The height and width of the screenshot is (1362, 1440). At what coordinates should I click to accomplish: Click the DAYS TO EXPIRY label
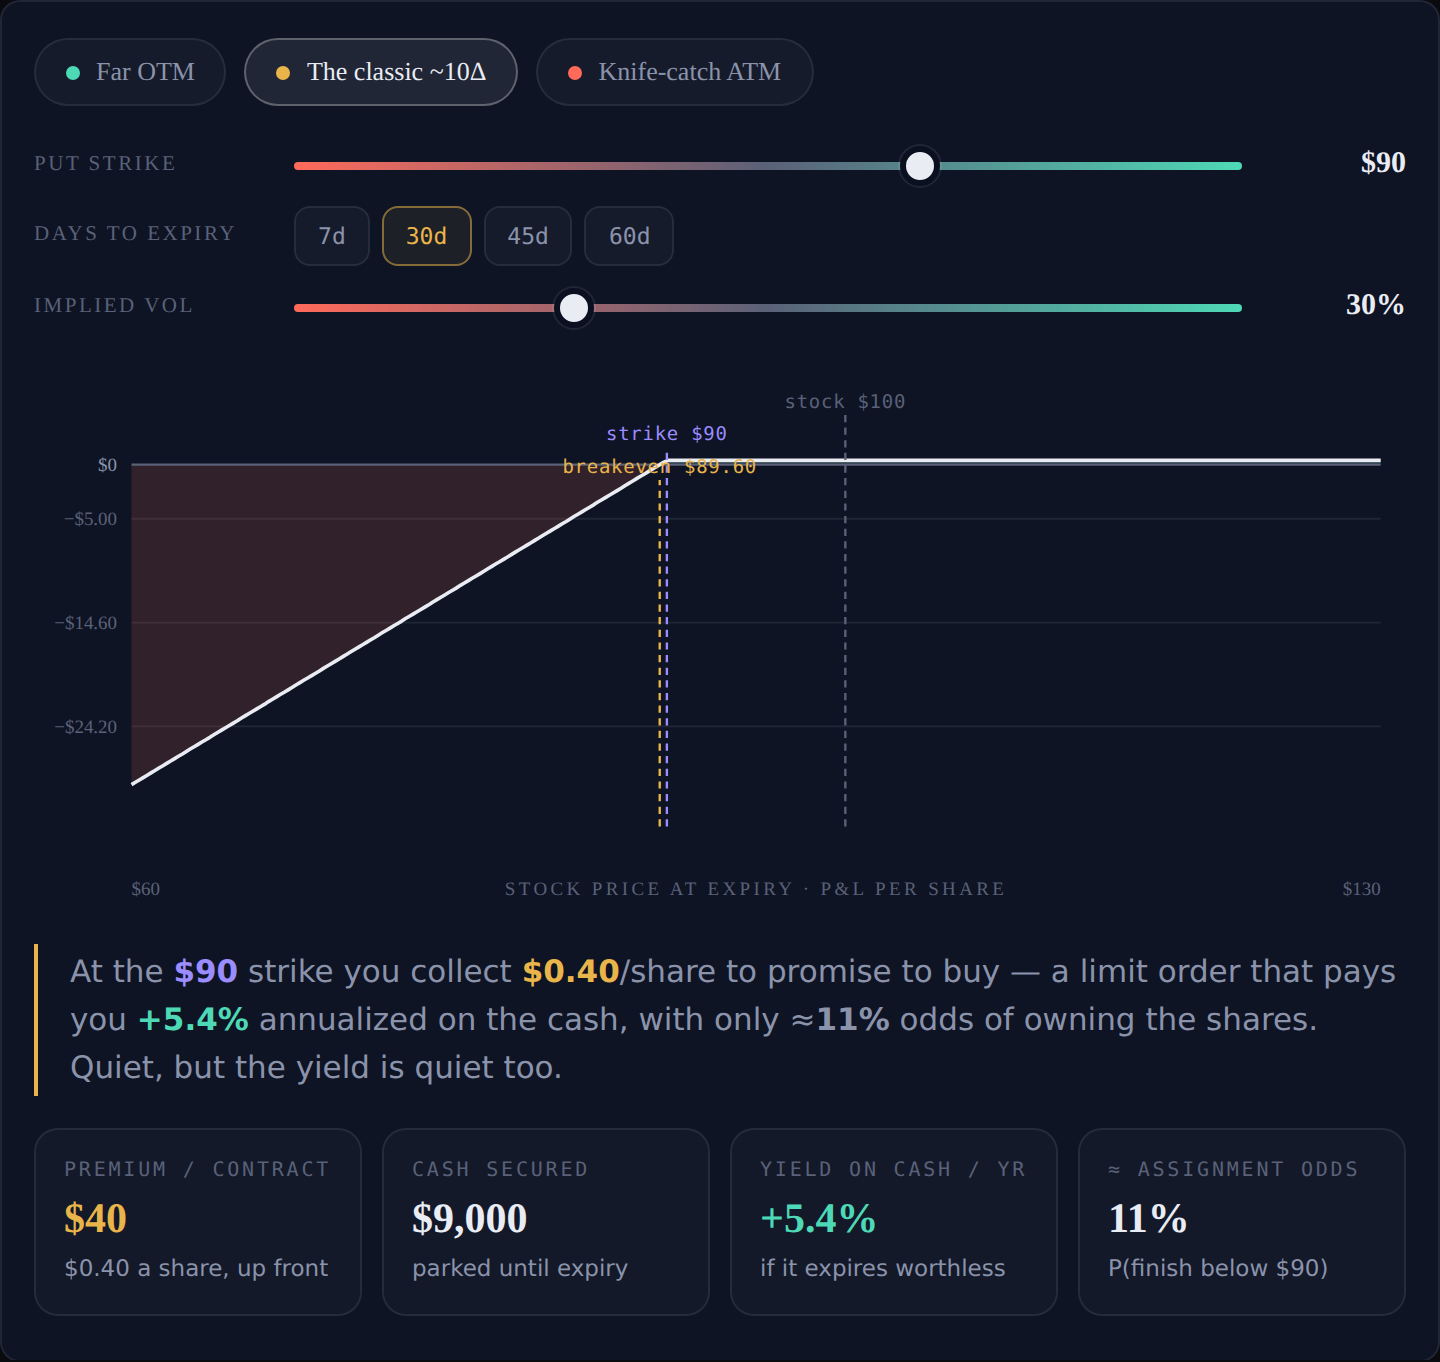[135, 233]
